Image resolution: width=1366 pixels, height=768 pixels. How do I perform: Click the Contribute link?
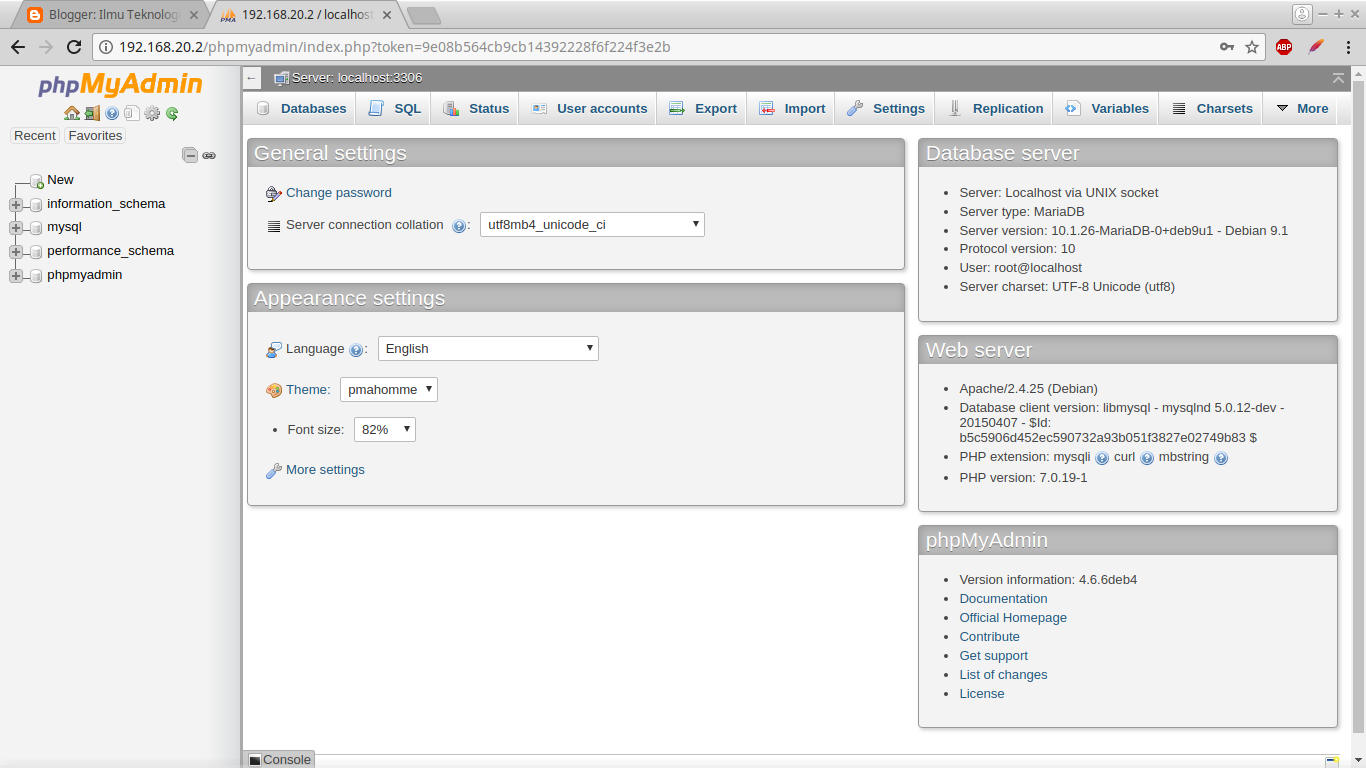click(989, 637)
